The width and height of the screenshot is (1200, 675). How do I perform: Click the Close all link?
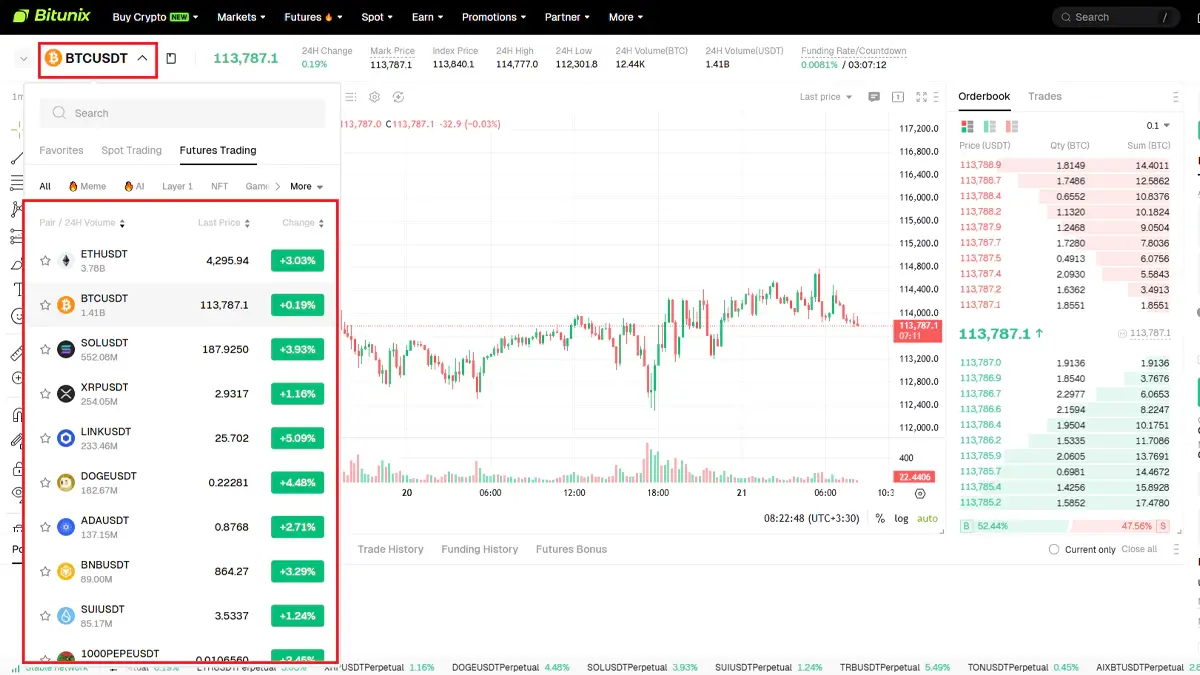(x=1139, y=549)
